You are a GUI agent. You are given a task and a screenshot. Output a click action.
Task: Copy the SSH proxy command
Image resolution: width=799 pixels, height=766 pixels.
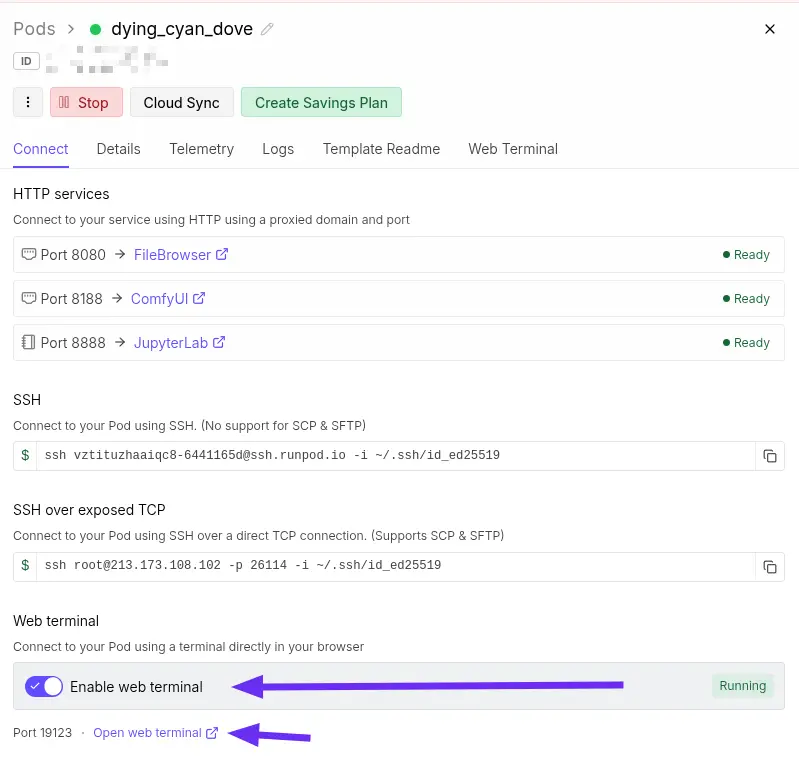point(769,456)
